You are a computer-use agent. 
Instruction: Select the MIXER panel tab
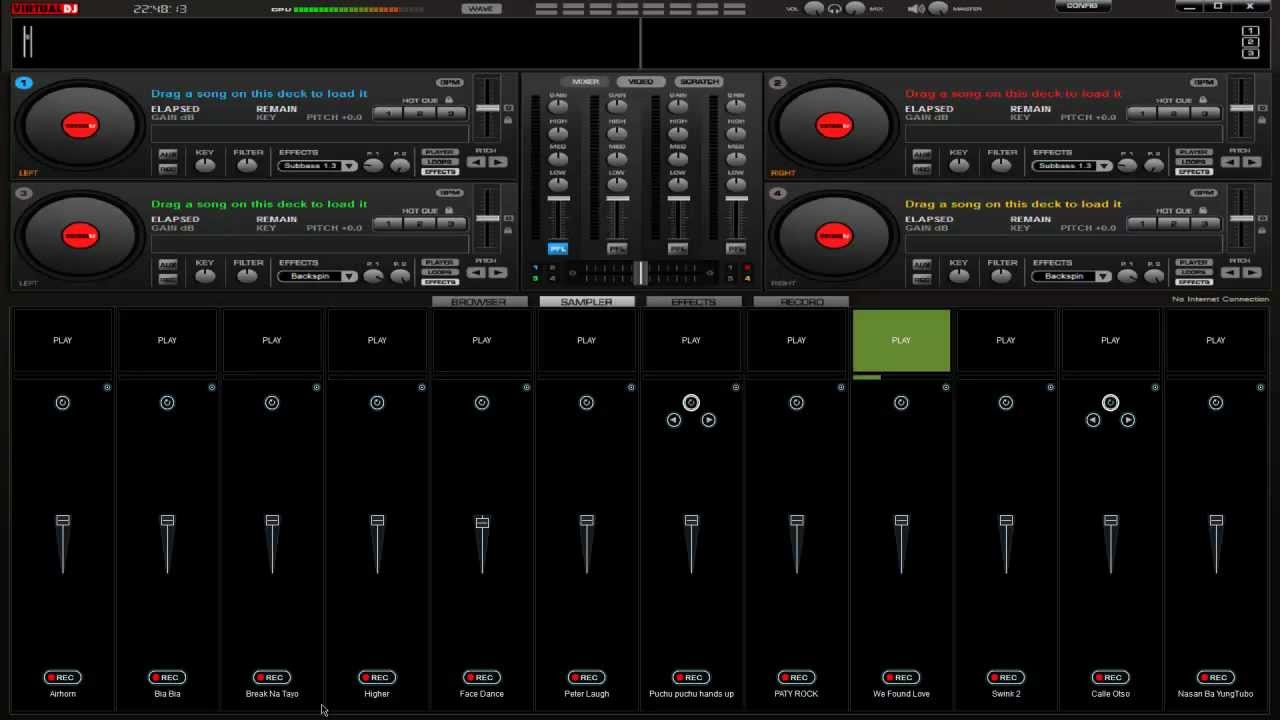click(585, 82)
